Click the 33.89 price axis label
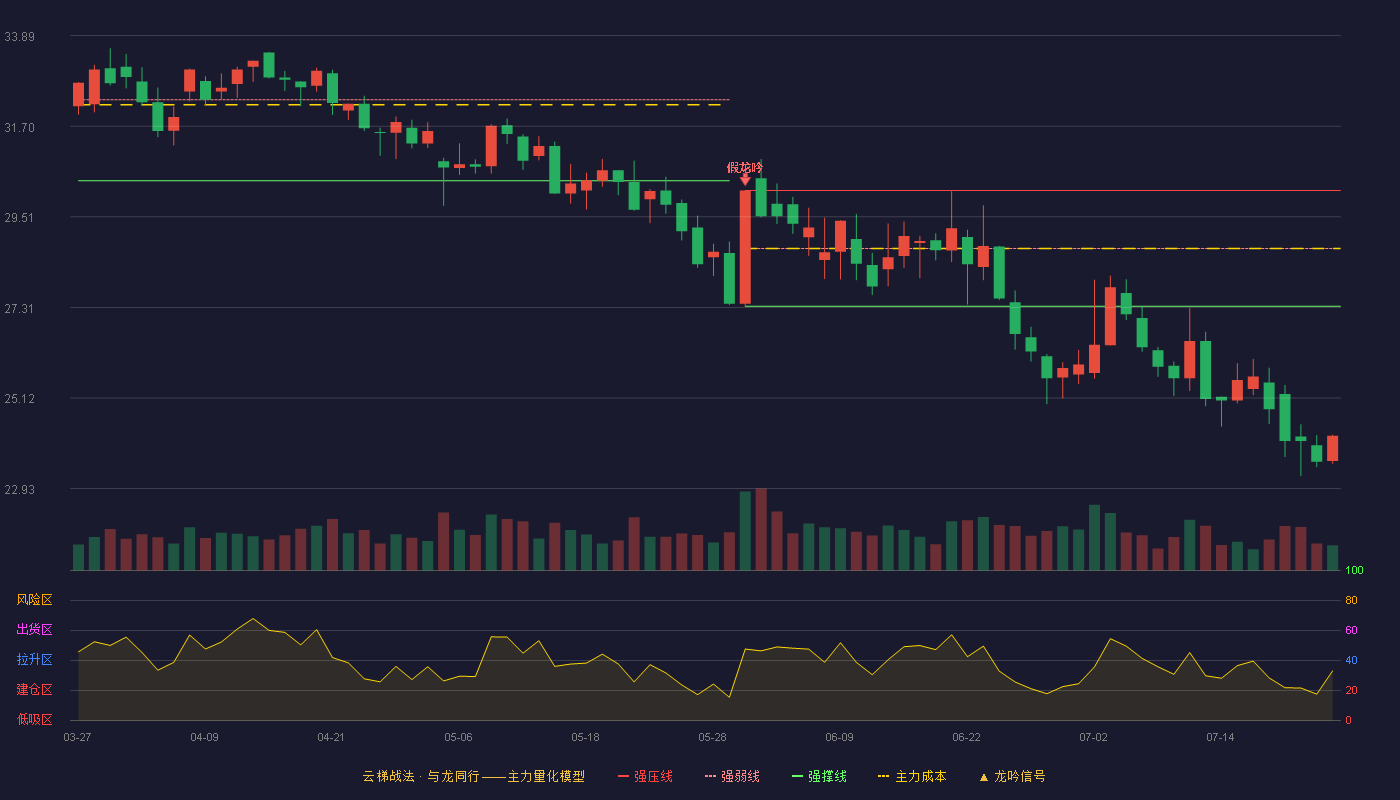Screen dimensions: 1400x800 tap(19, 37)
